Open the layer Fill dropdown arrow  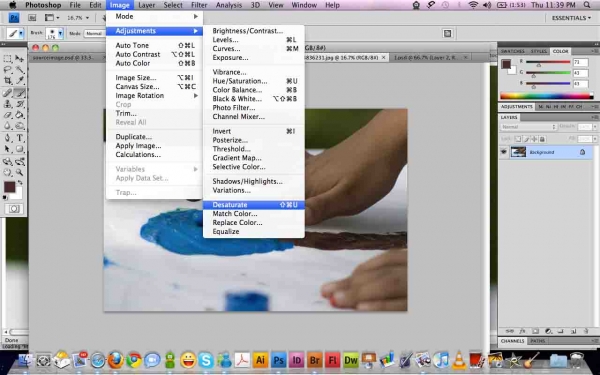click(x=595, y=139)
